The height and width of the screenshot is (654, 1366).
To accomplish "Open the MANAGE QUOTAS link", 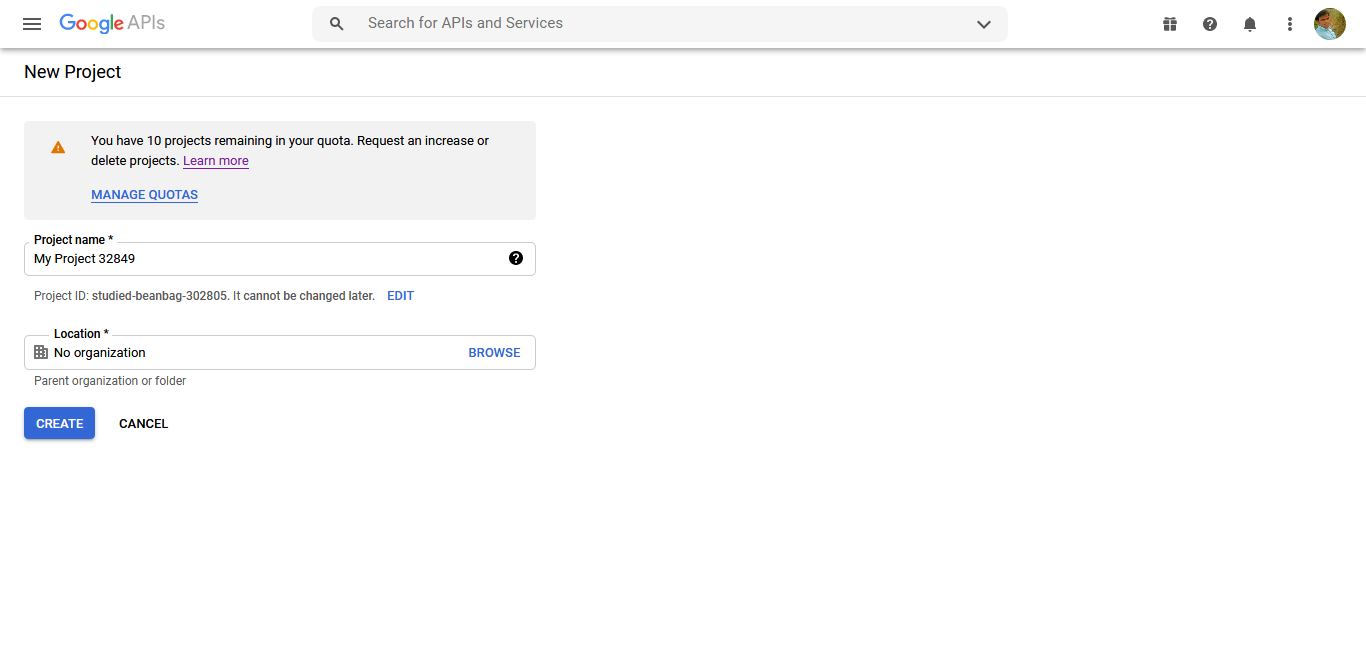I will pyautogui.click(x=145, y=195).
